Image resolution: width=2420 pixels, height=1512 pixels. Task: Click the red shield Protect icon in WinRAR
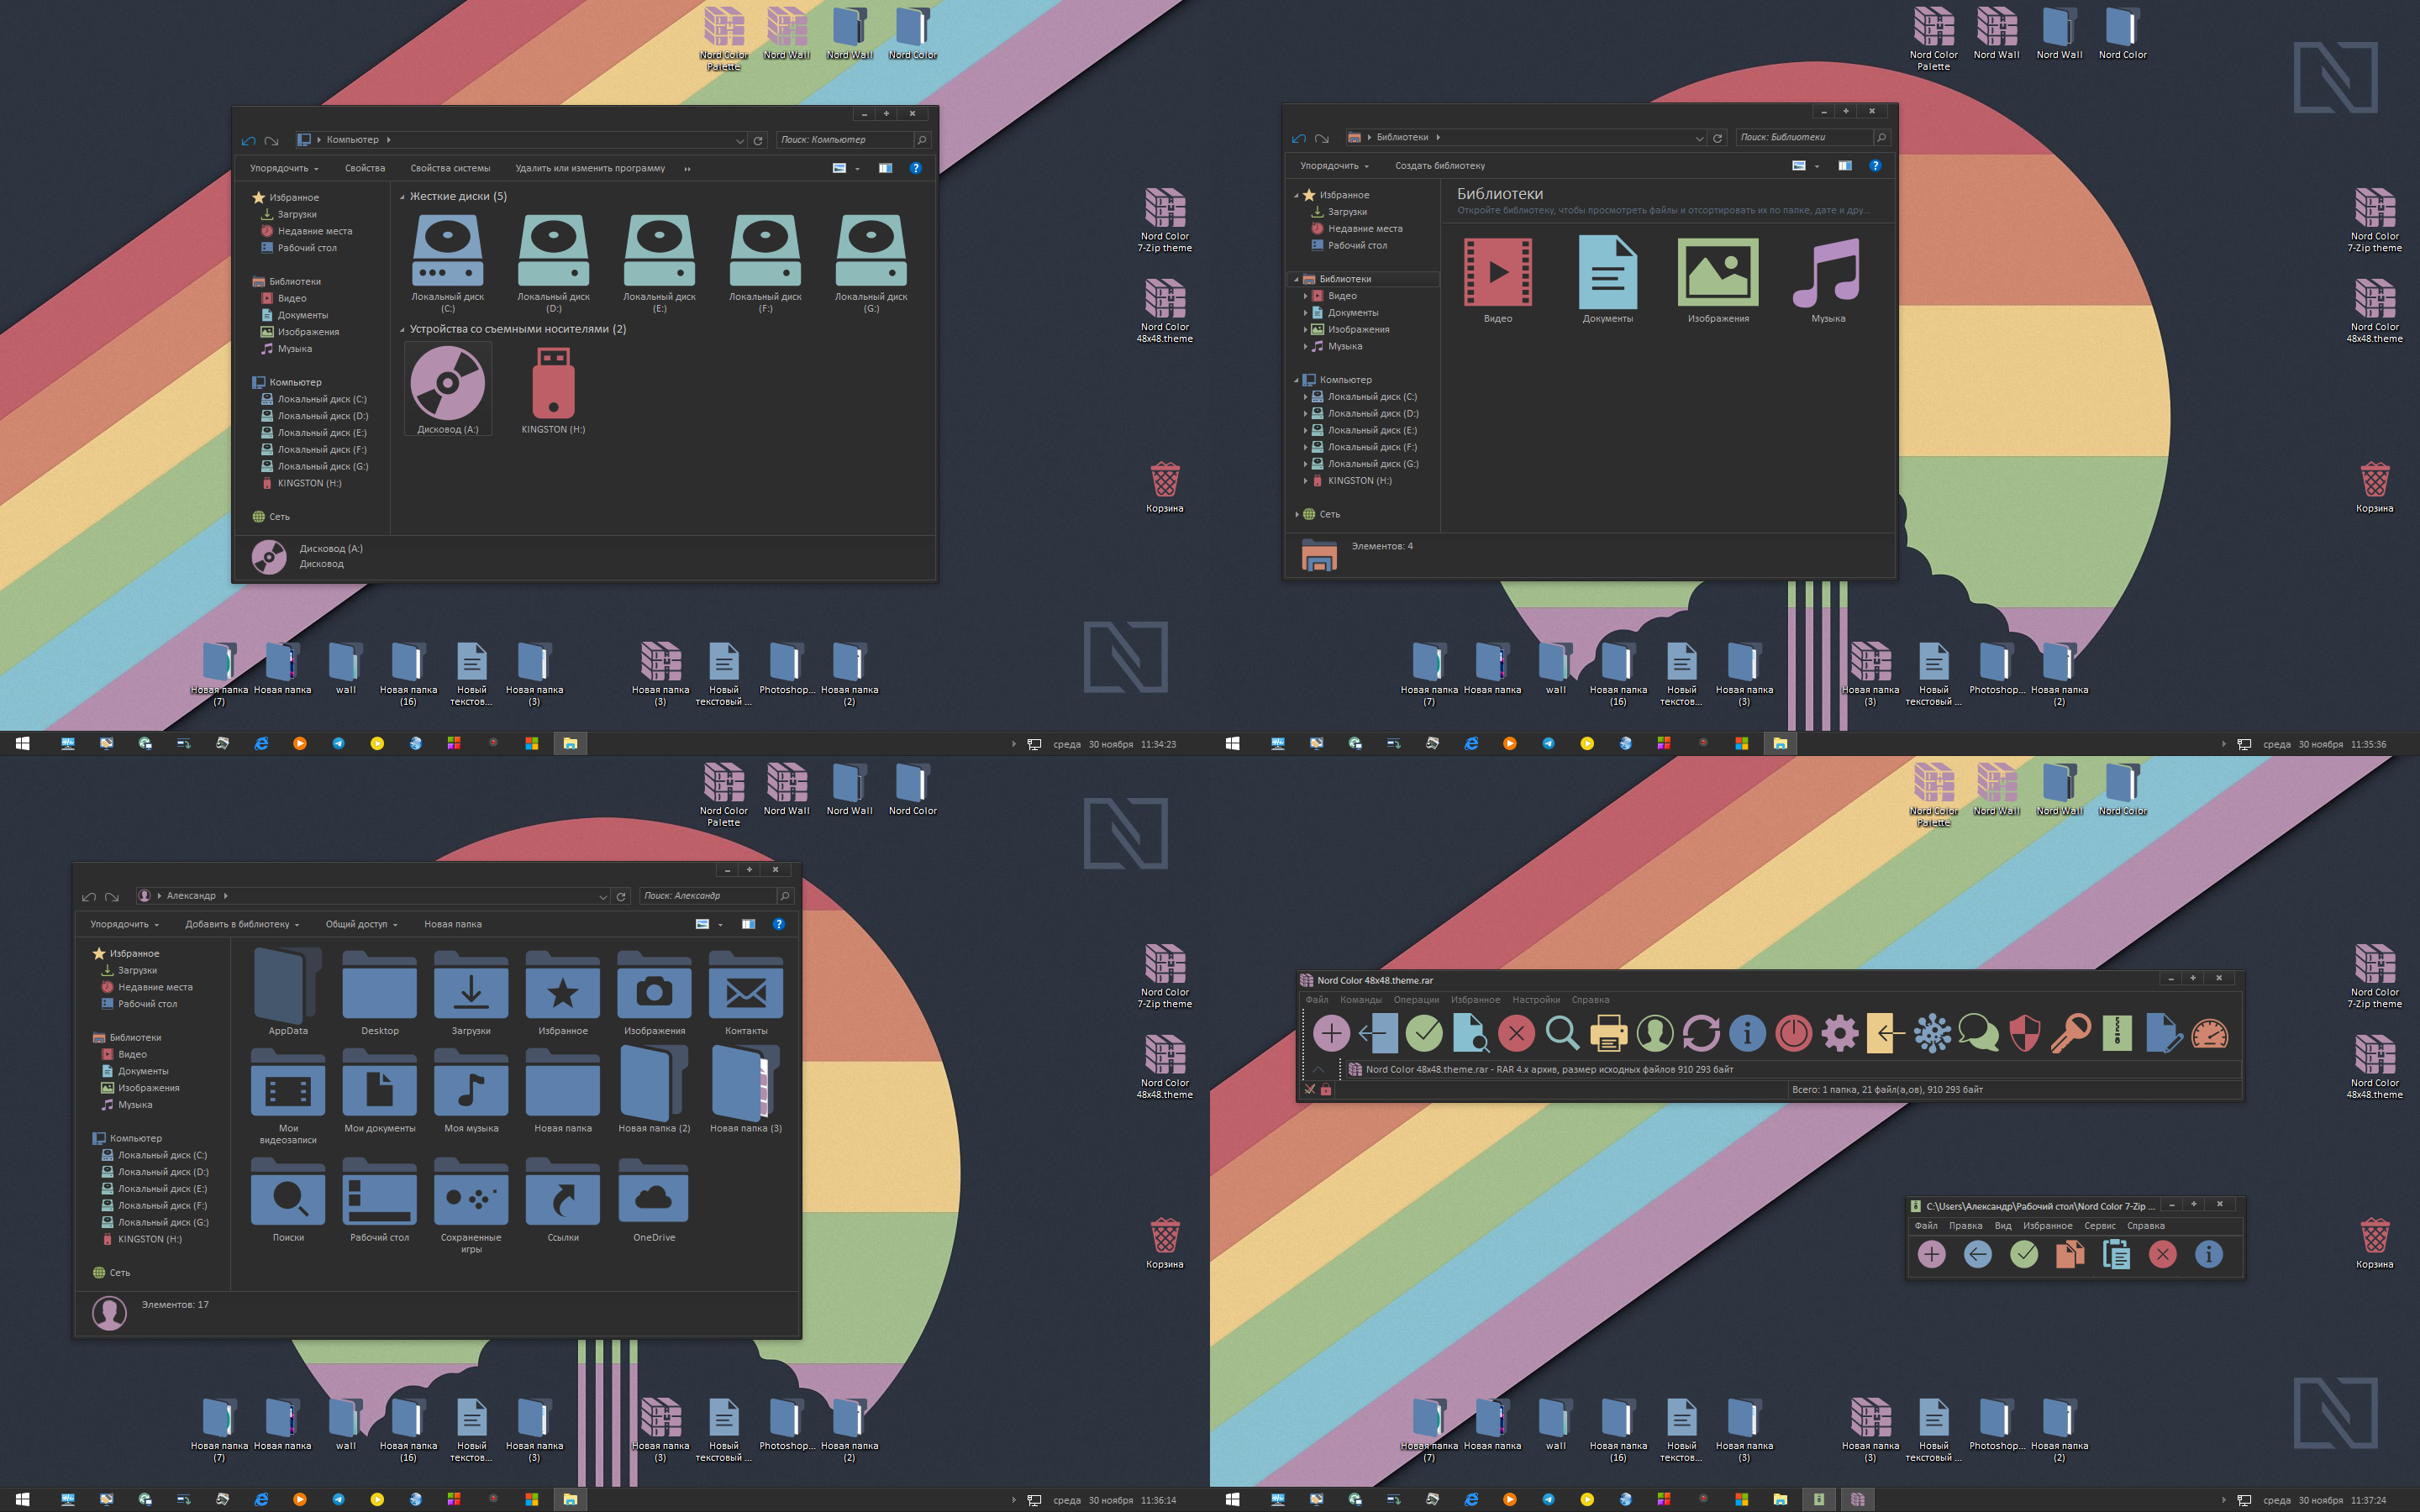(2024, 1033)
